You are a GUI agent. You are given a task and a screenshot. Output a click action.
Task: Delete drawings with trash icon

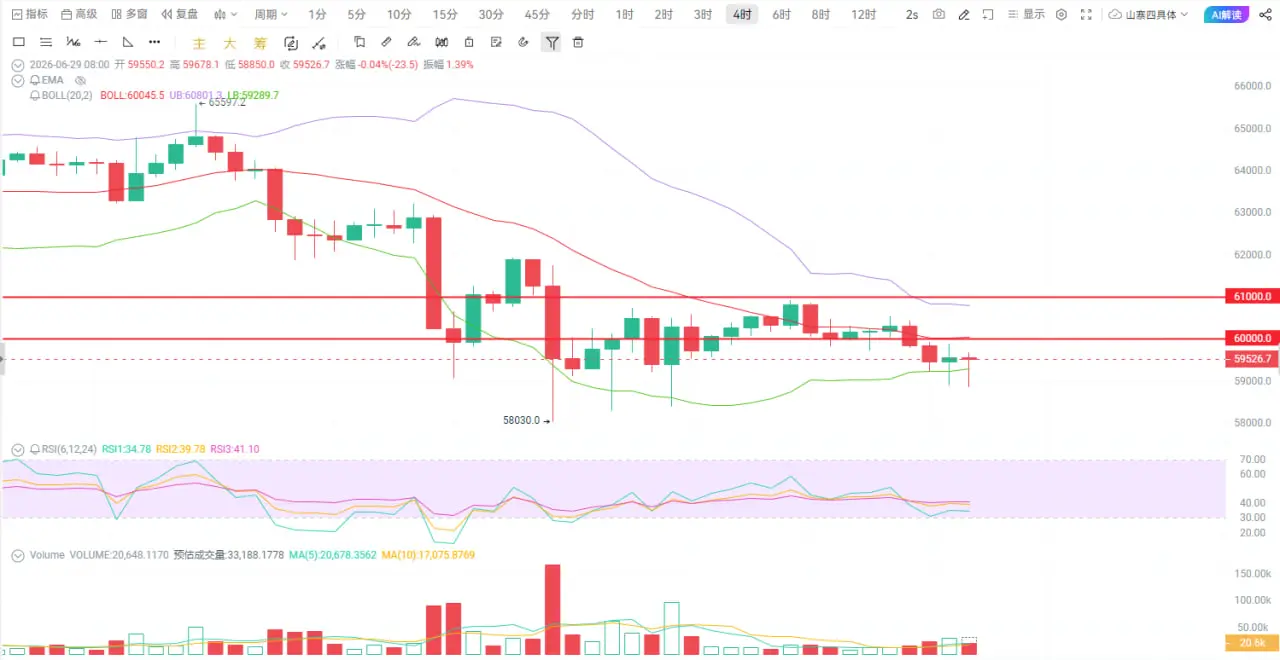pyautogui.click(x=578, y=42)
